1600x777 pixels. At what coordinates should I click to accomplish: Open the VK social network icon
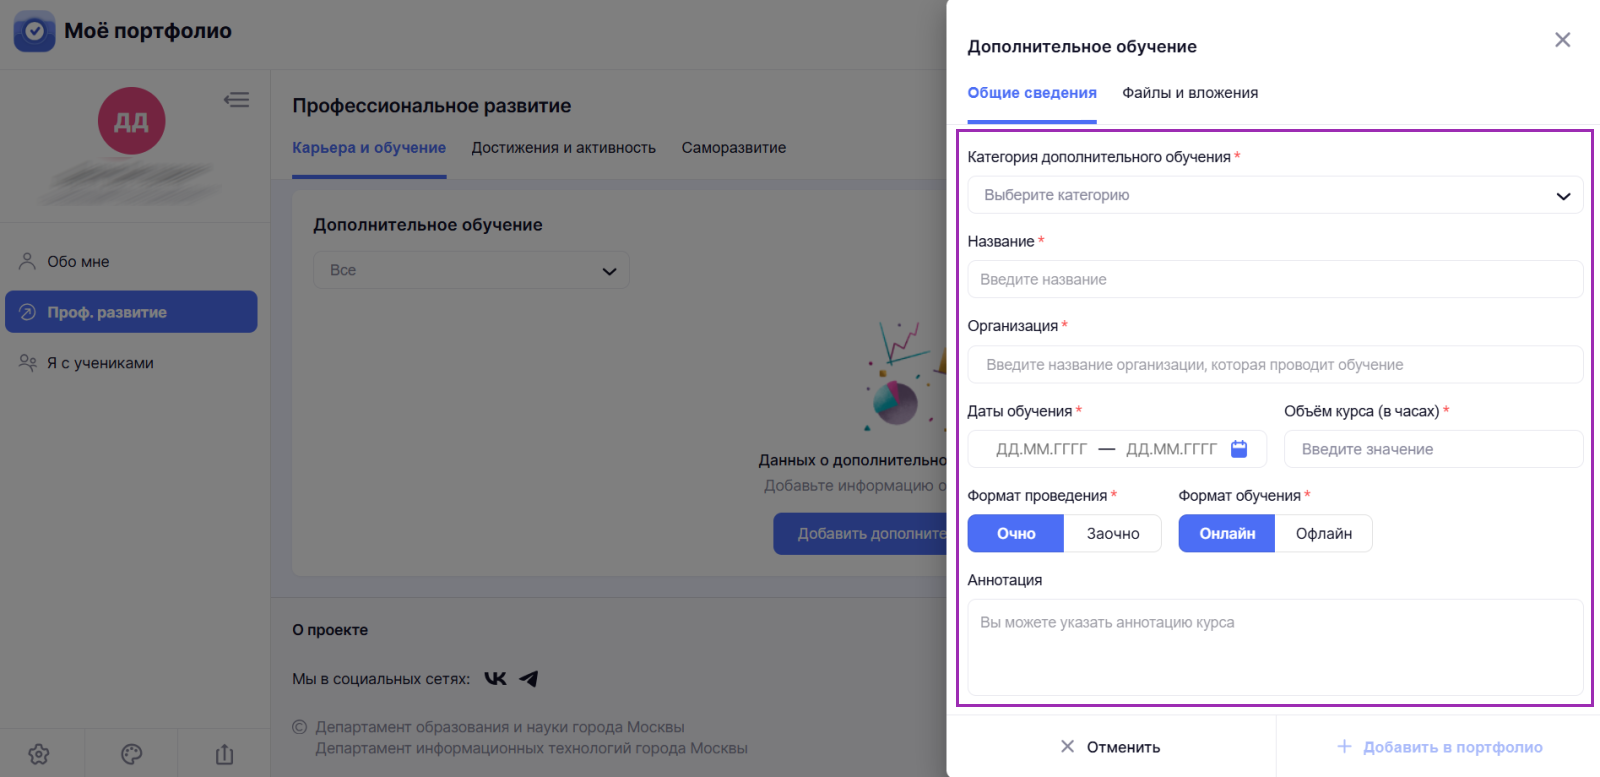tap(495, 679)
